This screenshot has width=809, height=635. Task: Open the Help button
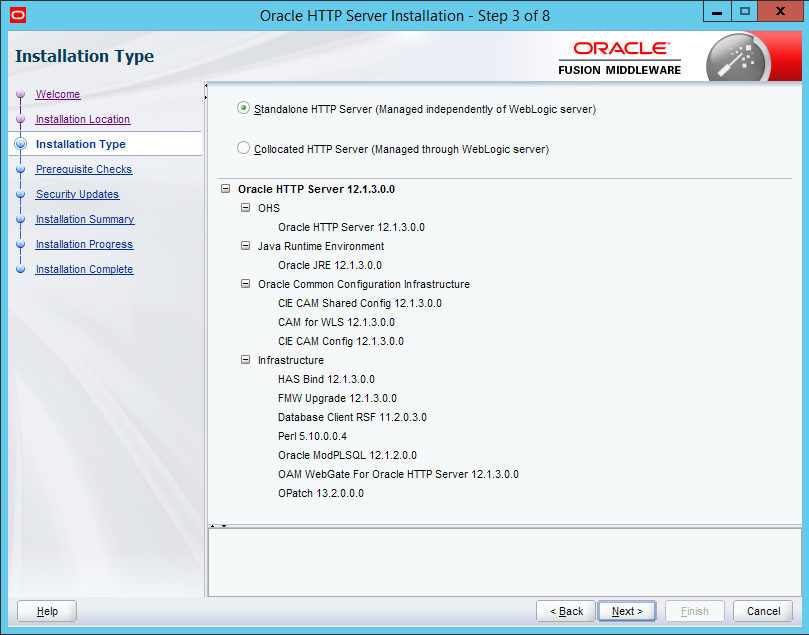pos(47,611)
